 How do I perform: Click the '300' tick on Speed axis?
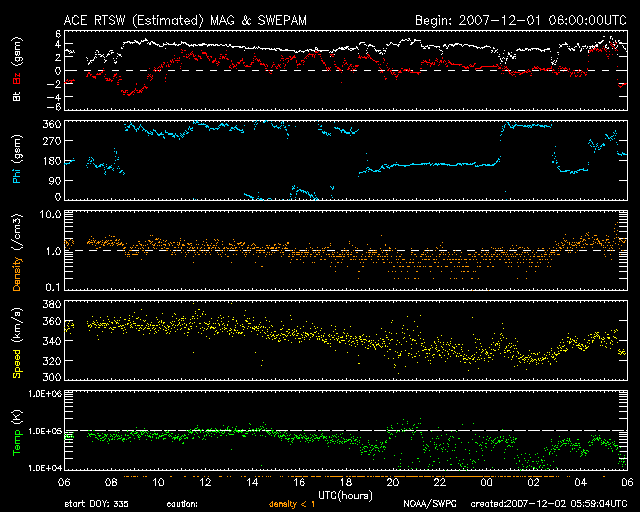[x=52, y=377]
